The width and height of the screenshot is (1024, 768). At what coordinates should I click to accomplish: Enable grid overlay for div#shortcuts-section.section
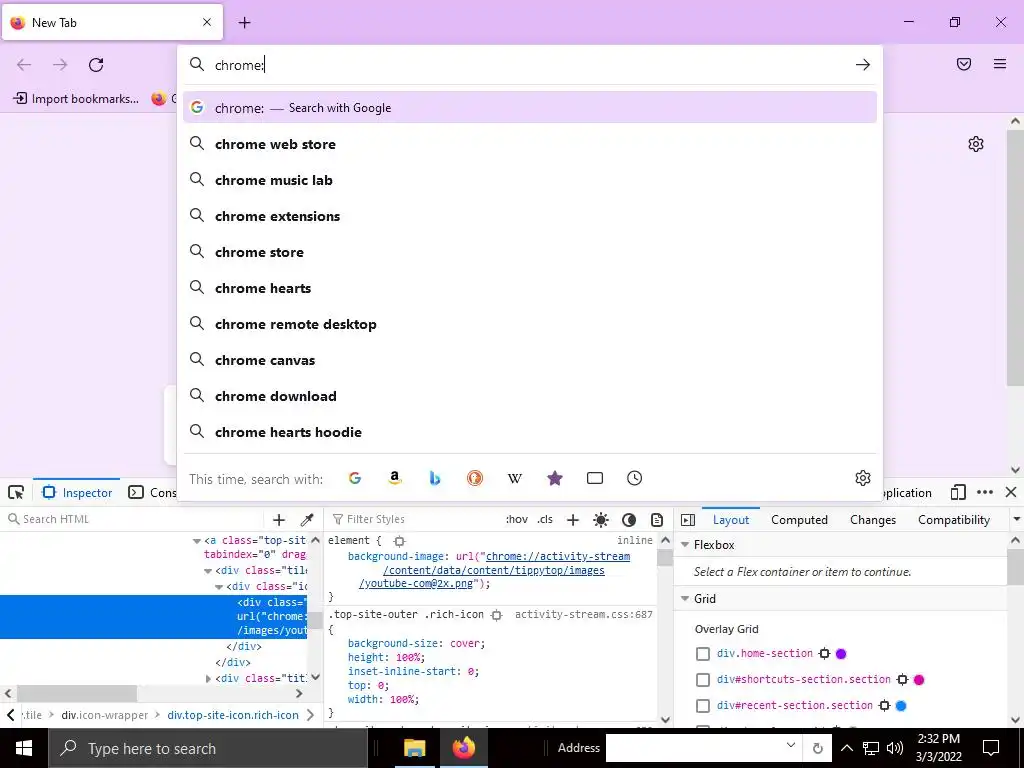[703, 680]
